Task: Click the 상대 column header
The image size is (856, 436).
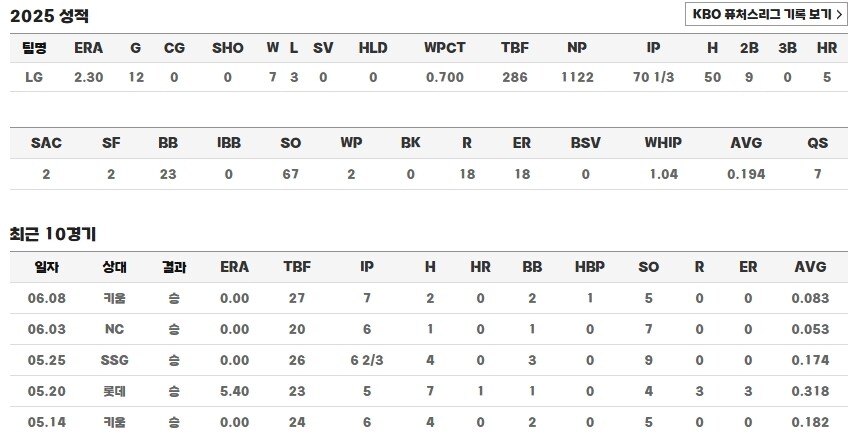Action: [114, 267]
